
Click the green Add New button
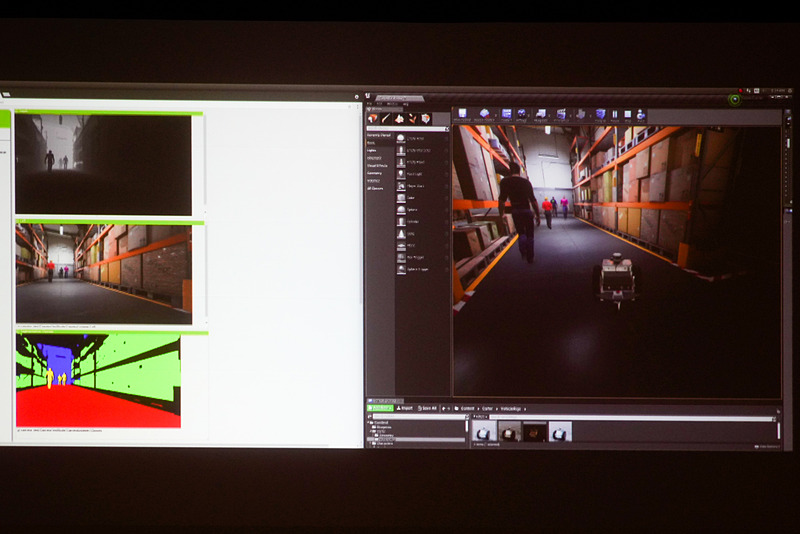(381, 408)
